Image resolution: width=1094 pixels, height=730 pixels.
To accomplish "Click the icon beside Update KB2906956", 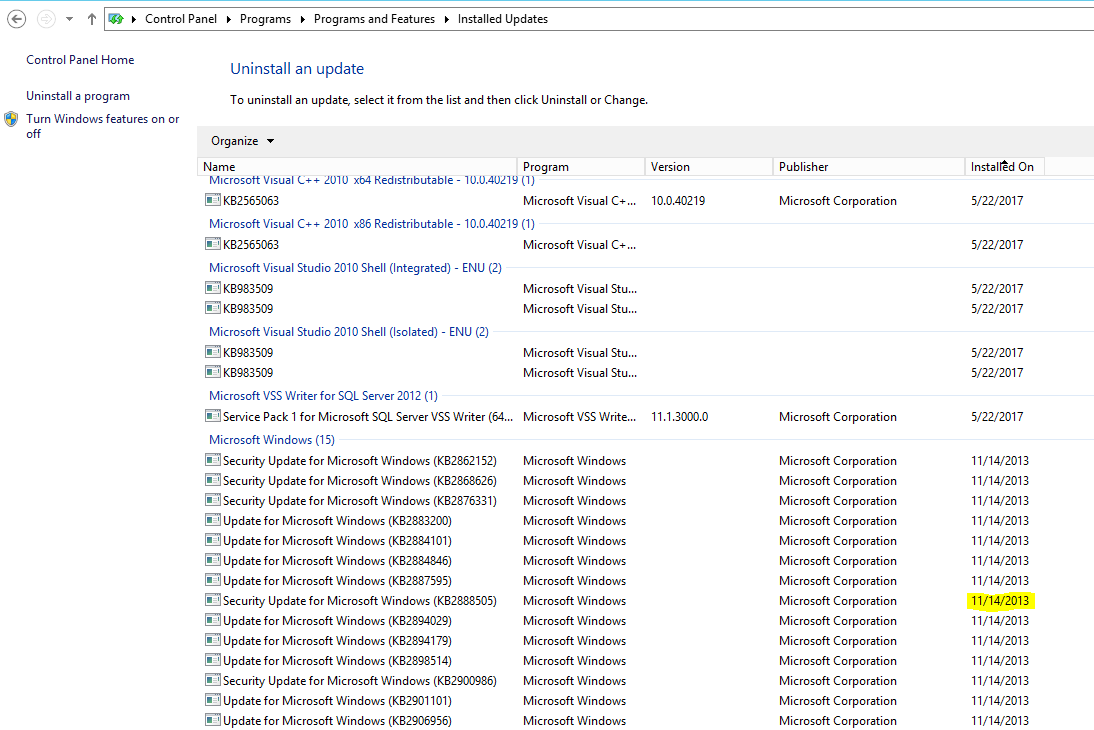I will 212,720.
